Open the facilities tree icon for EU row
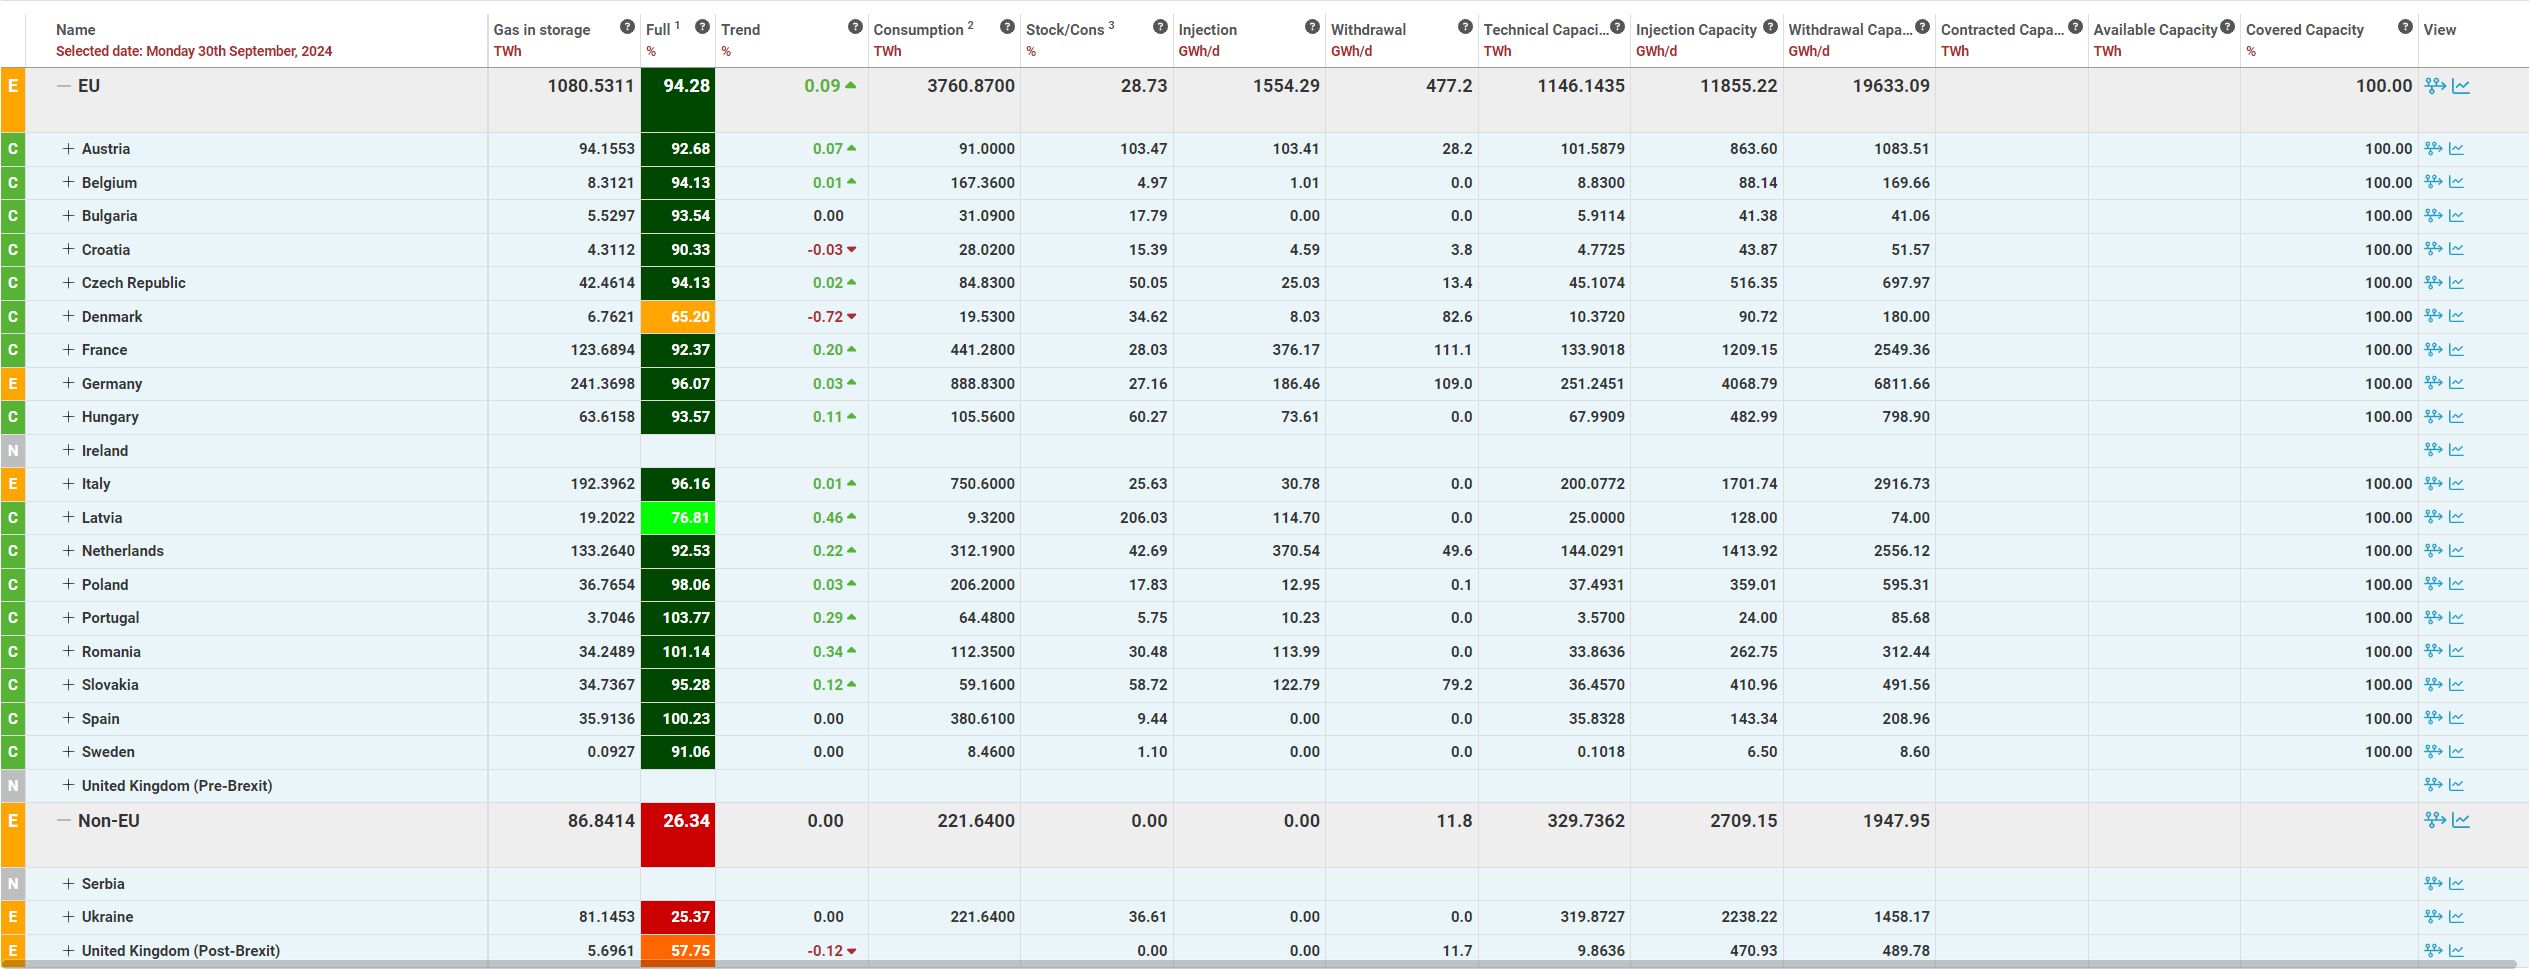This screenshot has width=2529, height=970. (x=2435, y=86)
